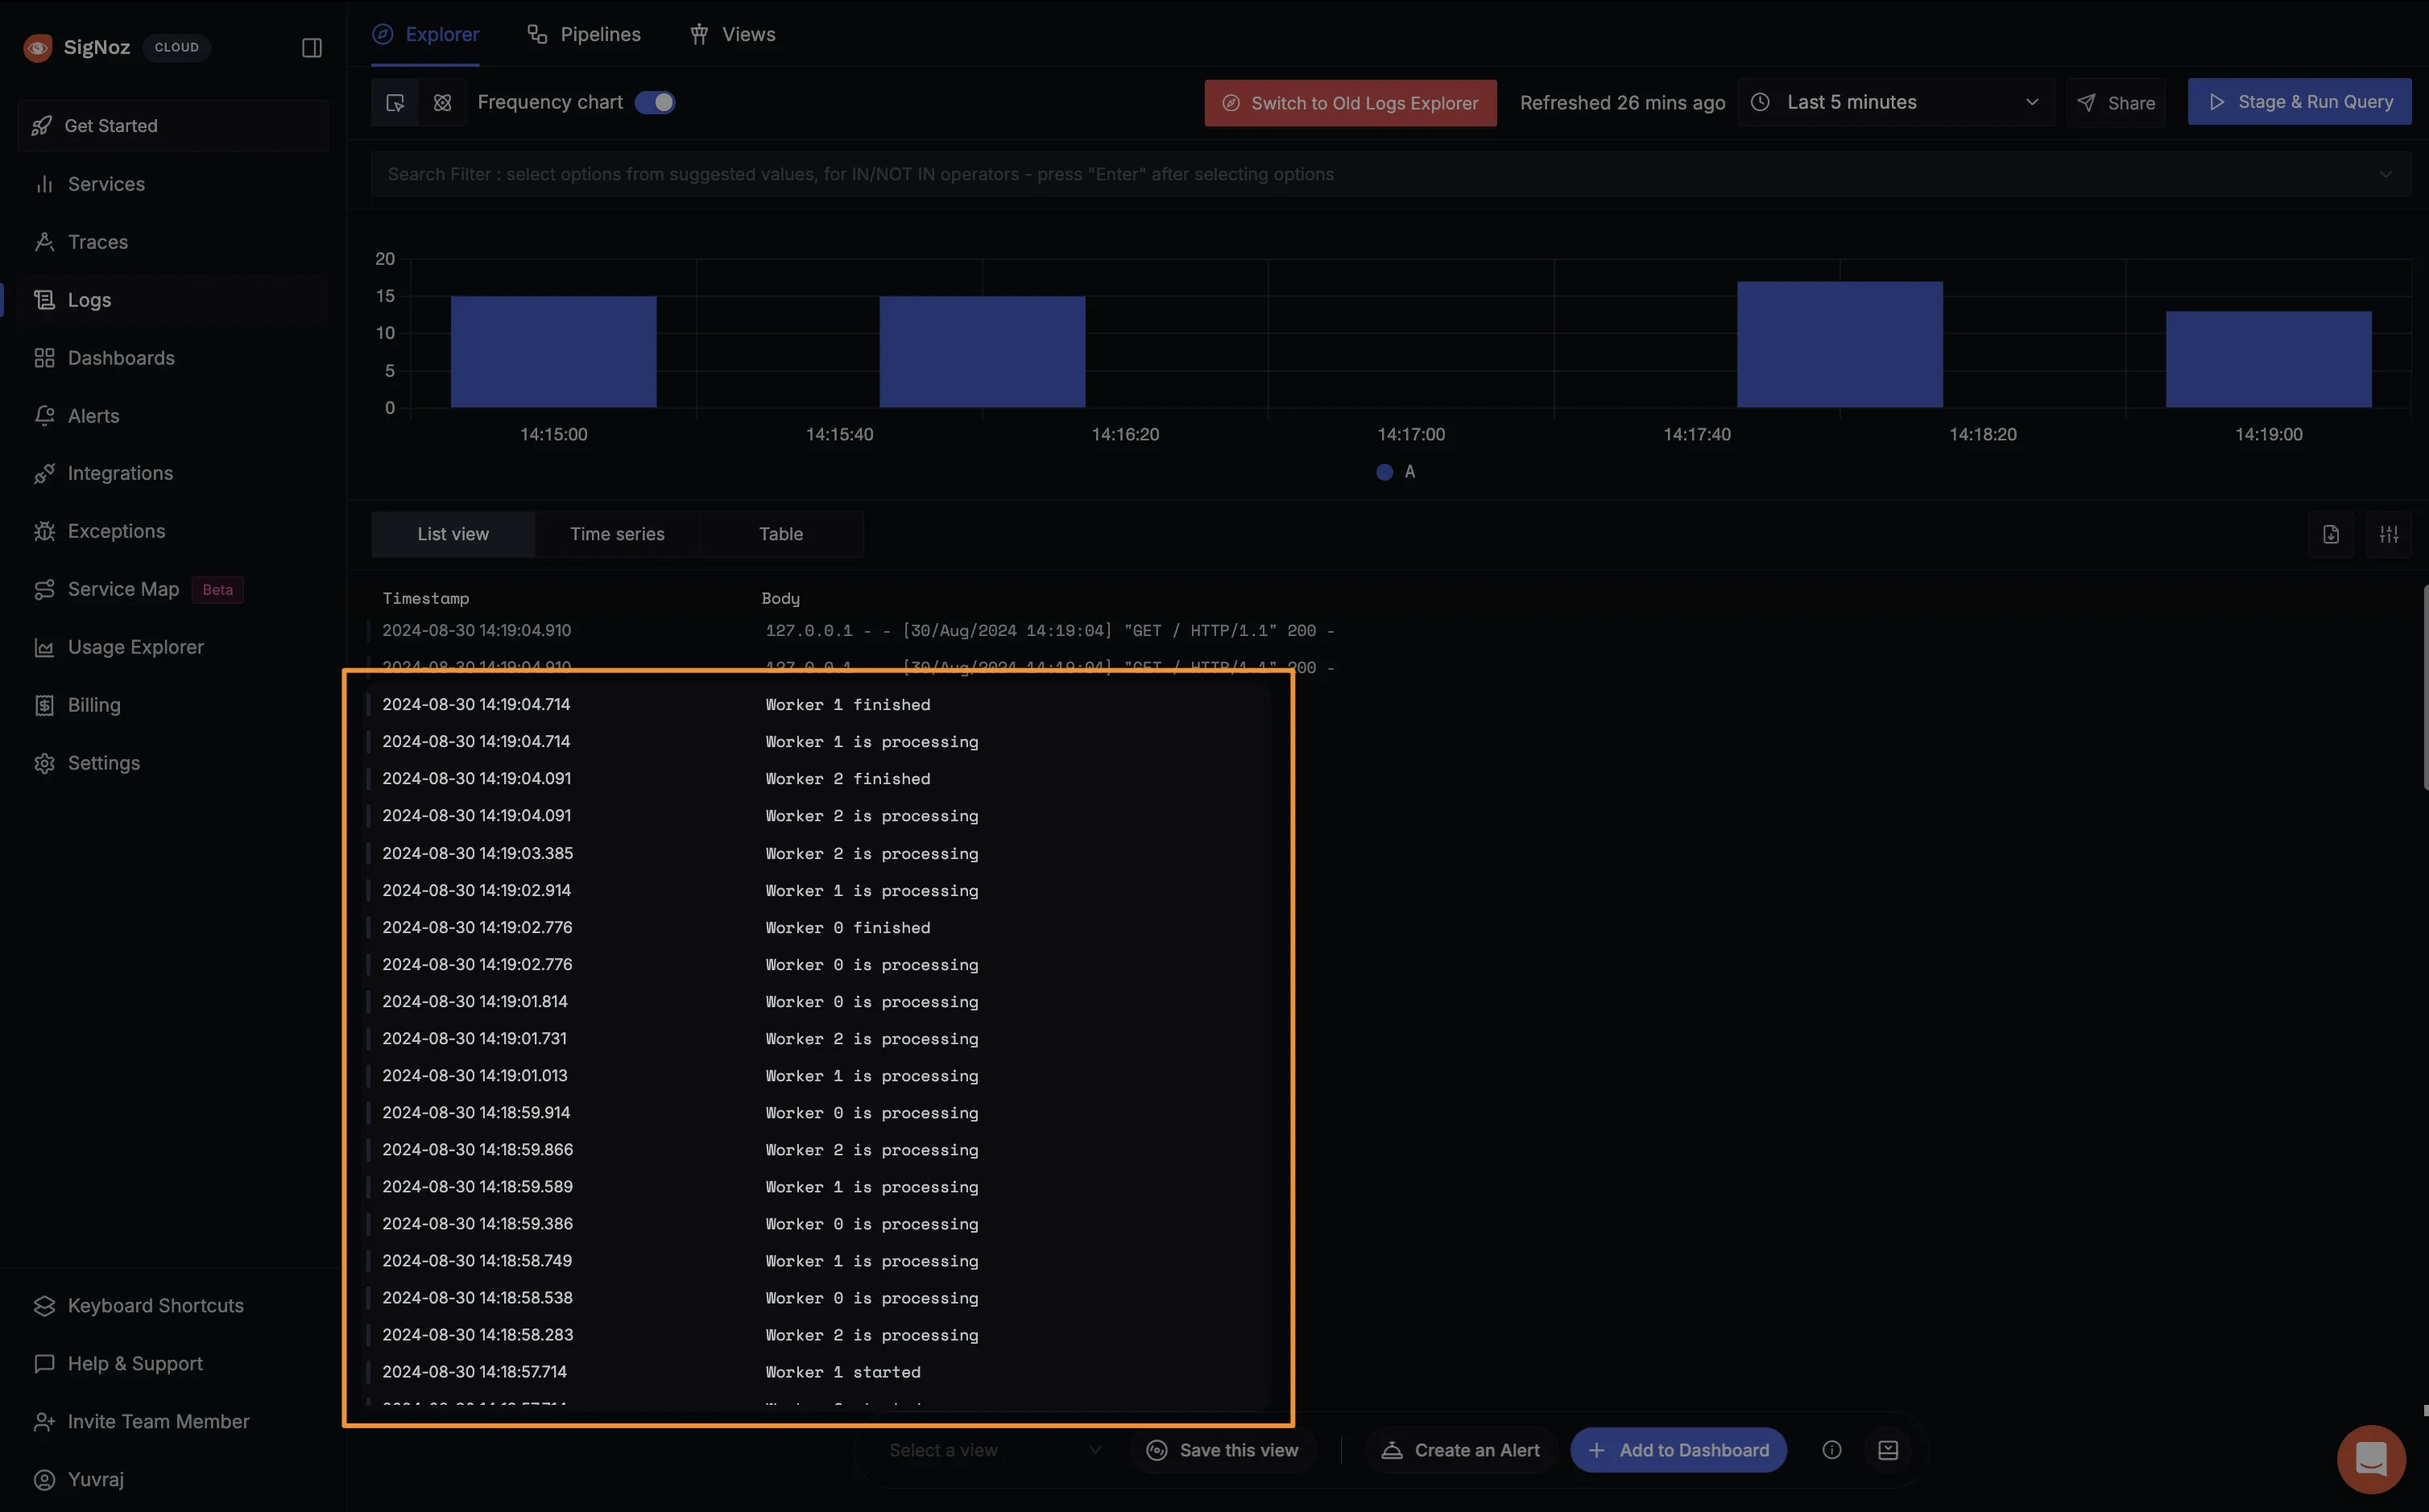Open the chat support bubble
The width and height of the screenshot is (2429, 1512).
click(x=2371, y=1459)
